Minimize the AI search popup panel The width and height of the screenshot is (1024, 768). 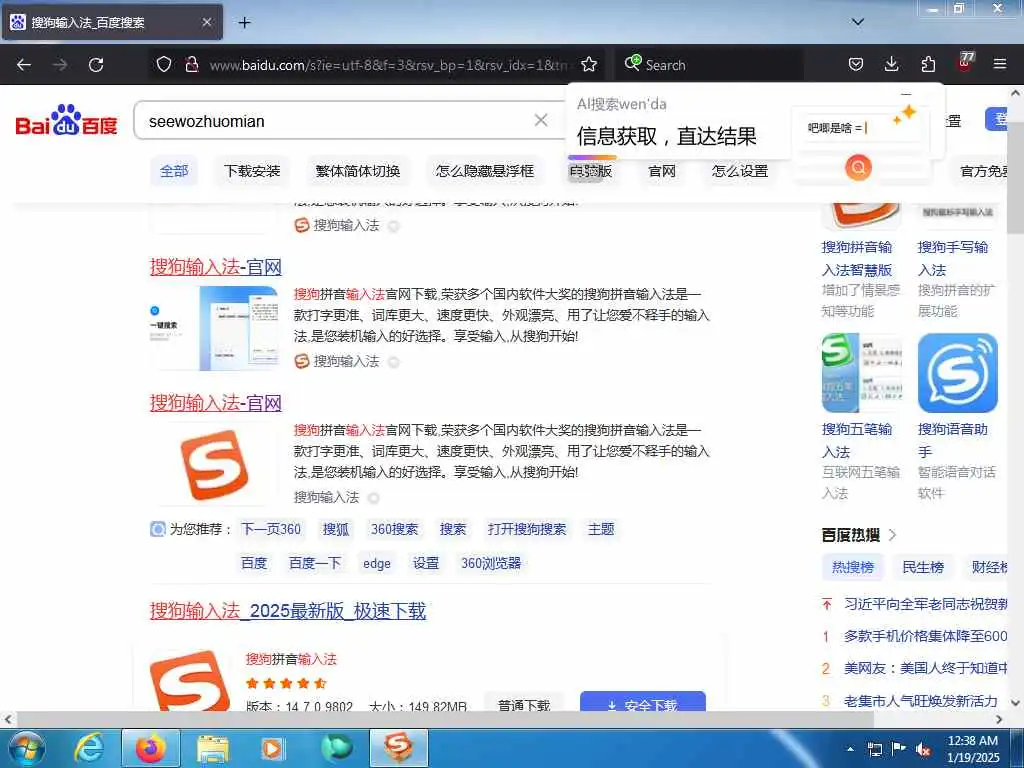906,93
